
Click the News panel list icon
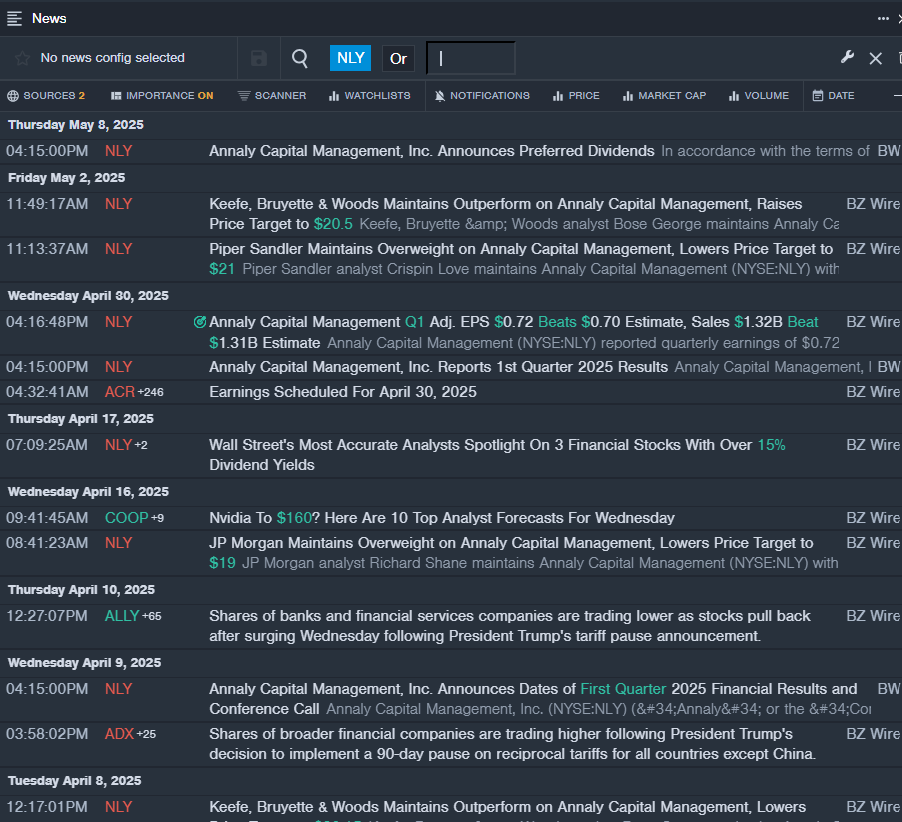[14, 18]
